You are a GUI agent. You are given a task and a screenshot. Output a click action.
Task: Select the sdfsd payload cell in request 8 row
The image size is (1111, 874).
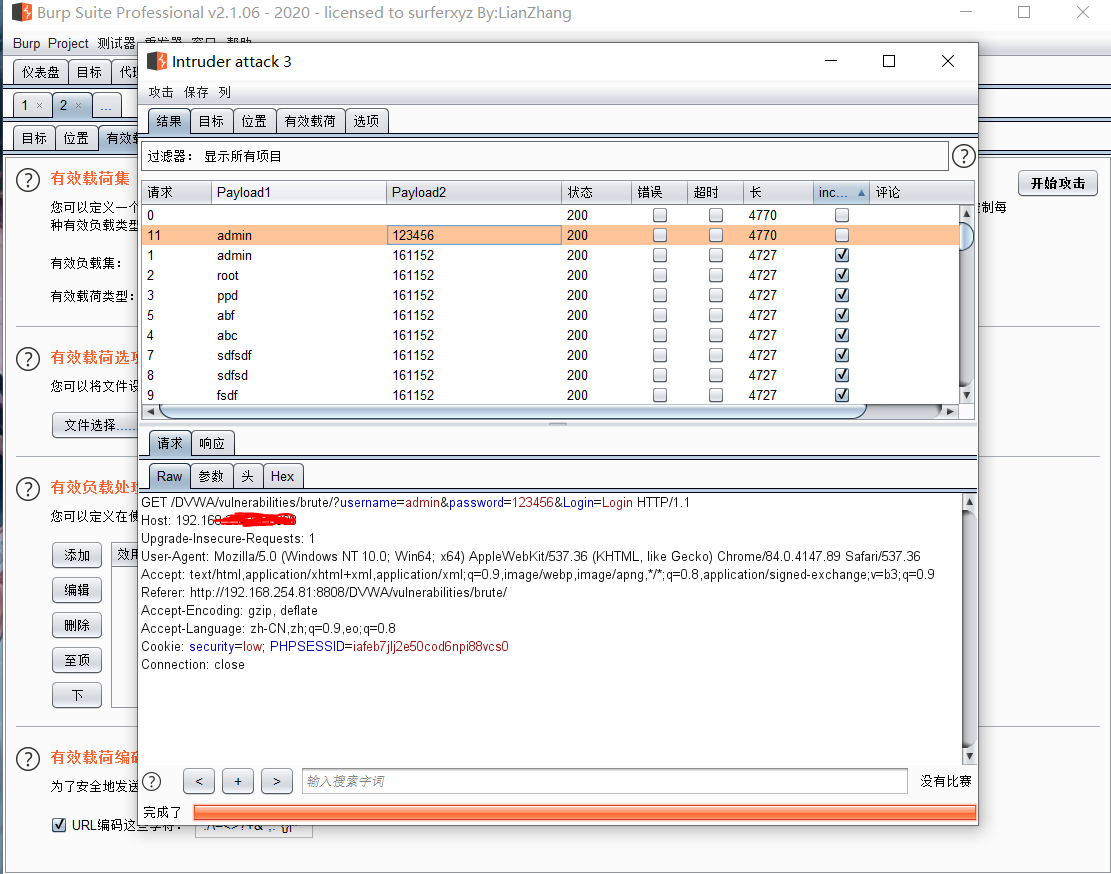tap(298, 375)
